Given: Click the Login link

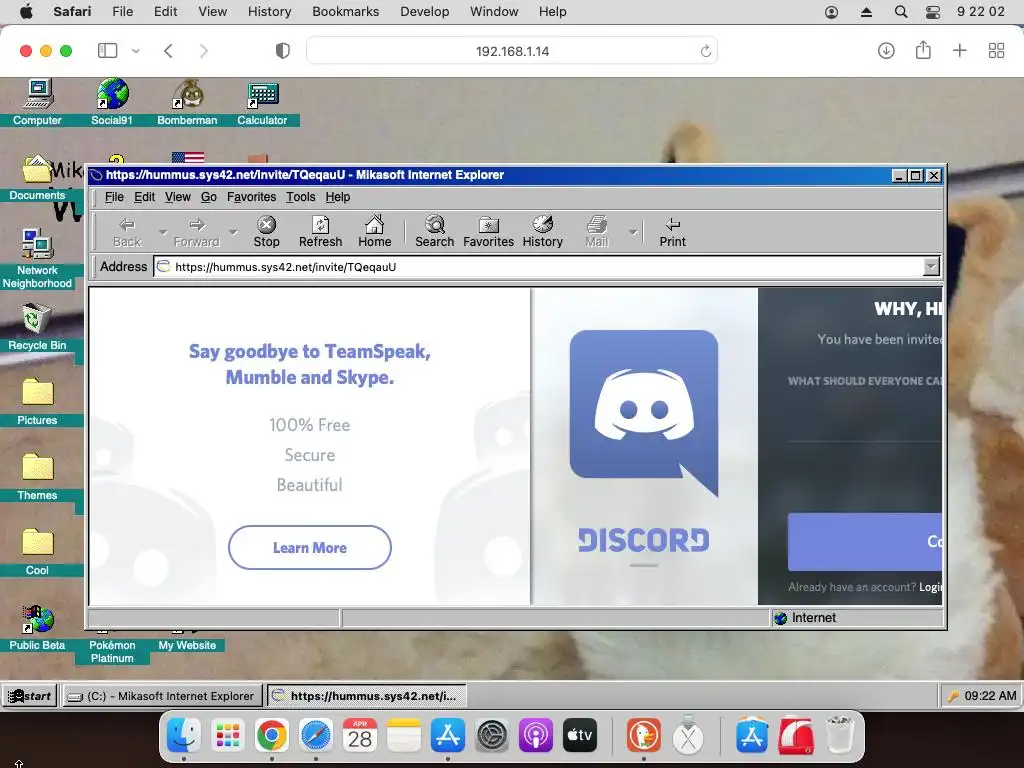Looking at the screenshot, I should click(930, 586).
